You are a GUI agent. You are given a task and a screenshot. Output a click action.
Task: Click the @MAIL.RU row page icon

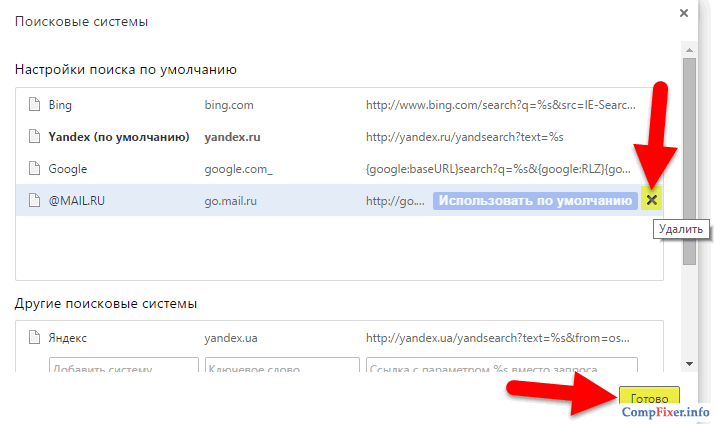pyautogui.click(x=34, y=200)
